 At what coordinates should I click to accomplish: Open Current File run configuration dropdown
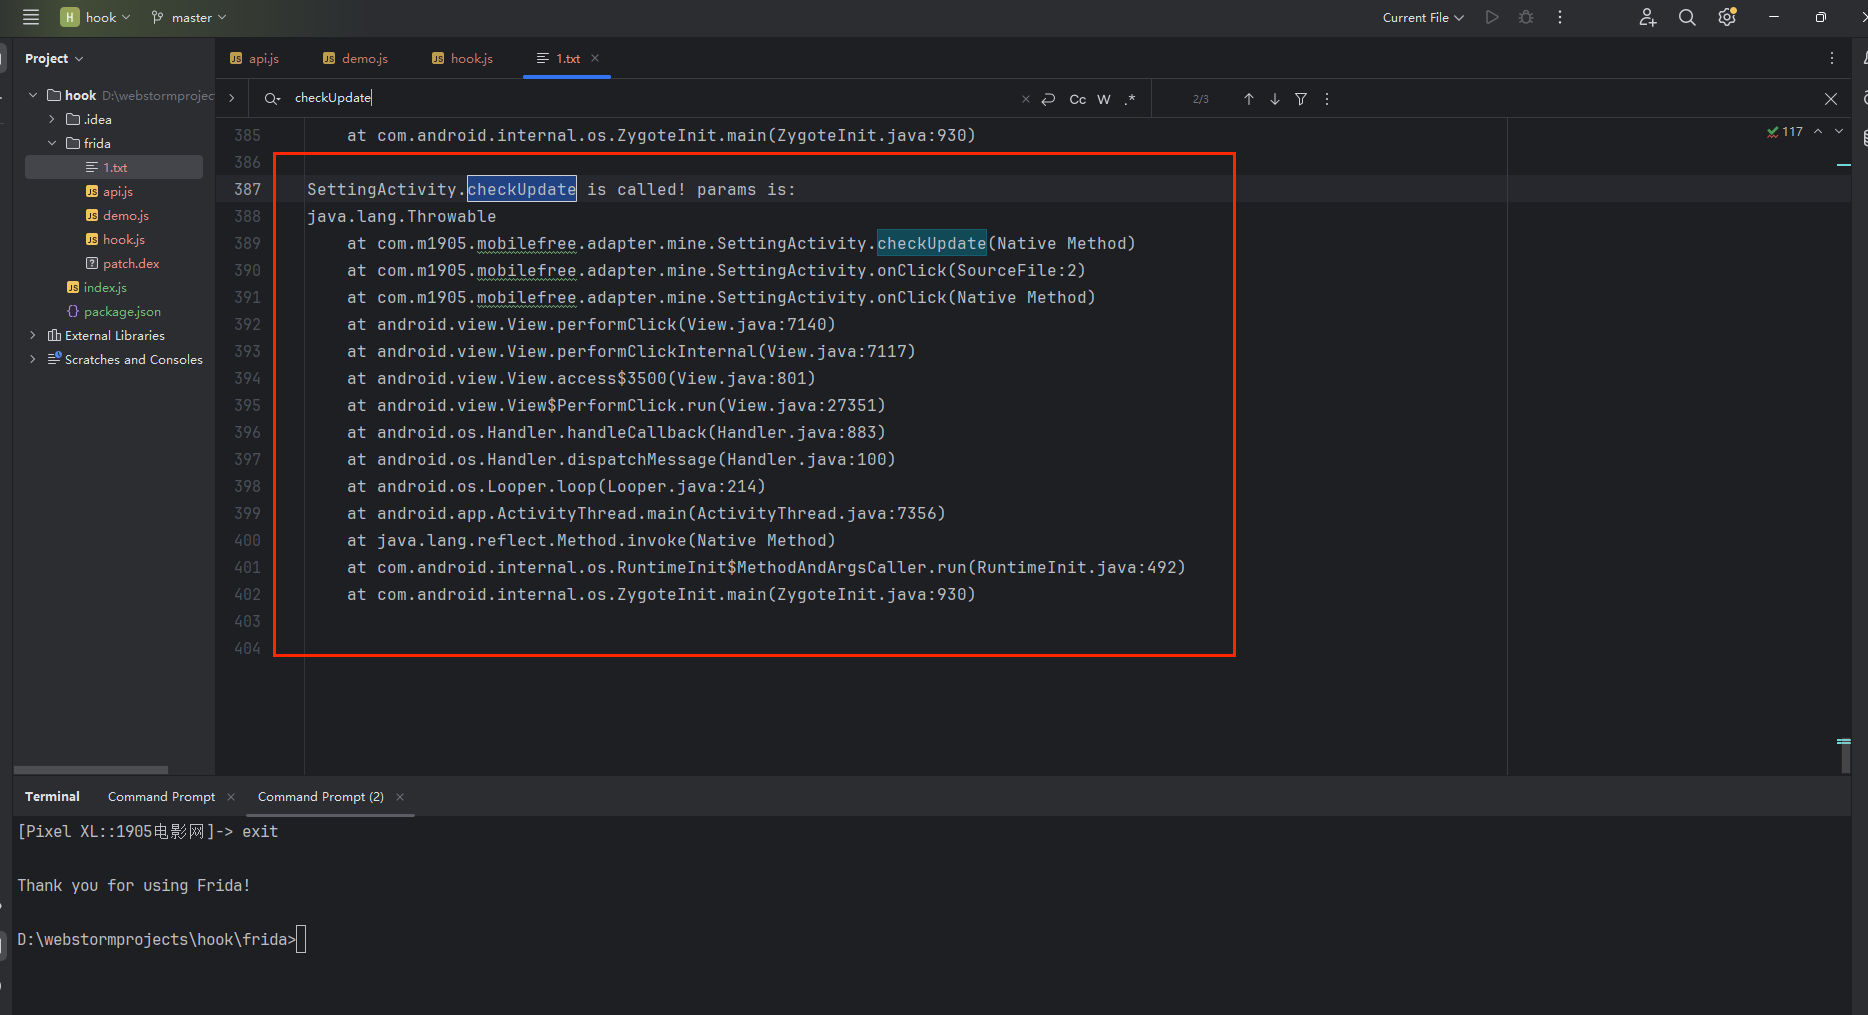point(1422,17)
